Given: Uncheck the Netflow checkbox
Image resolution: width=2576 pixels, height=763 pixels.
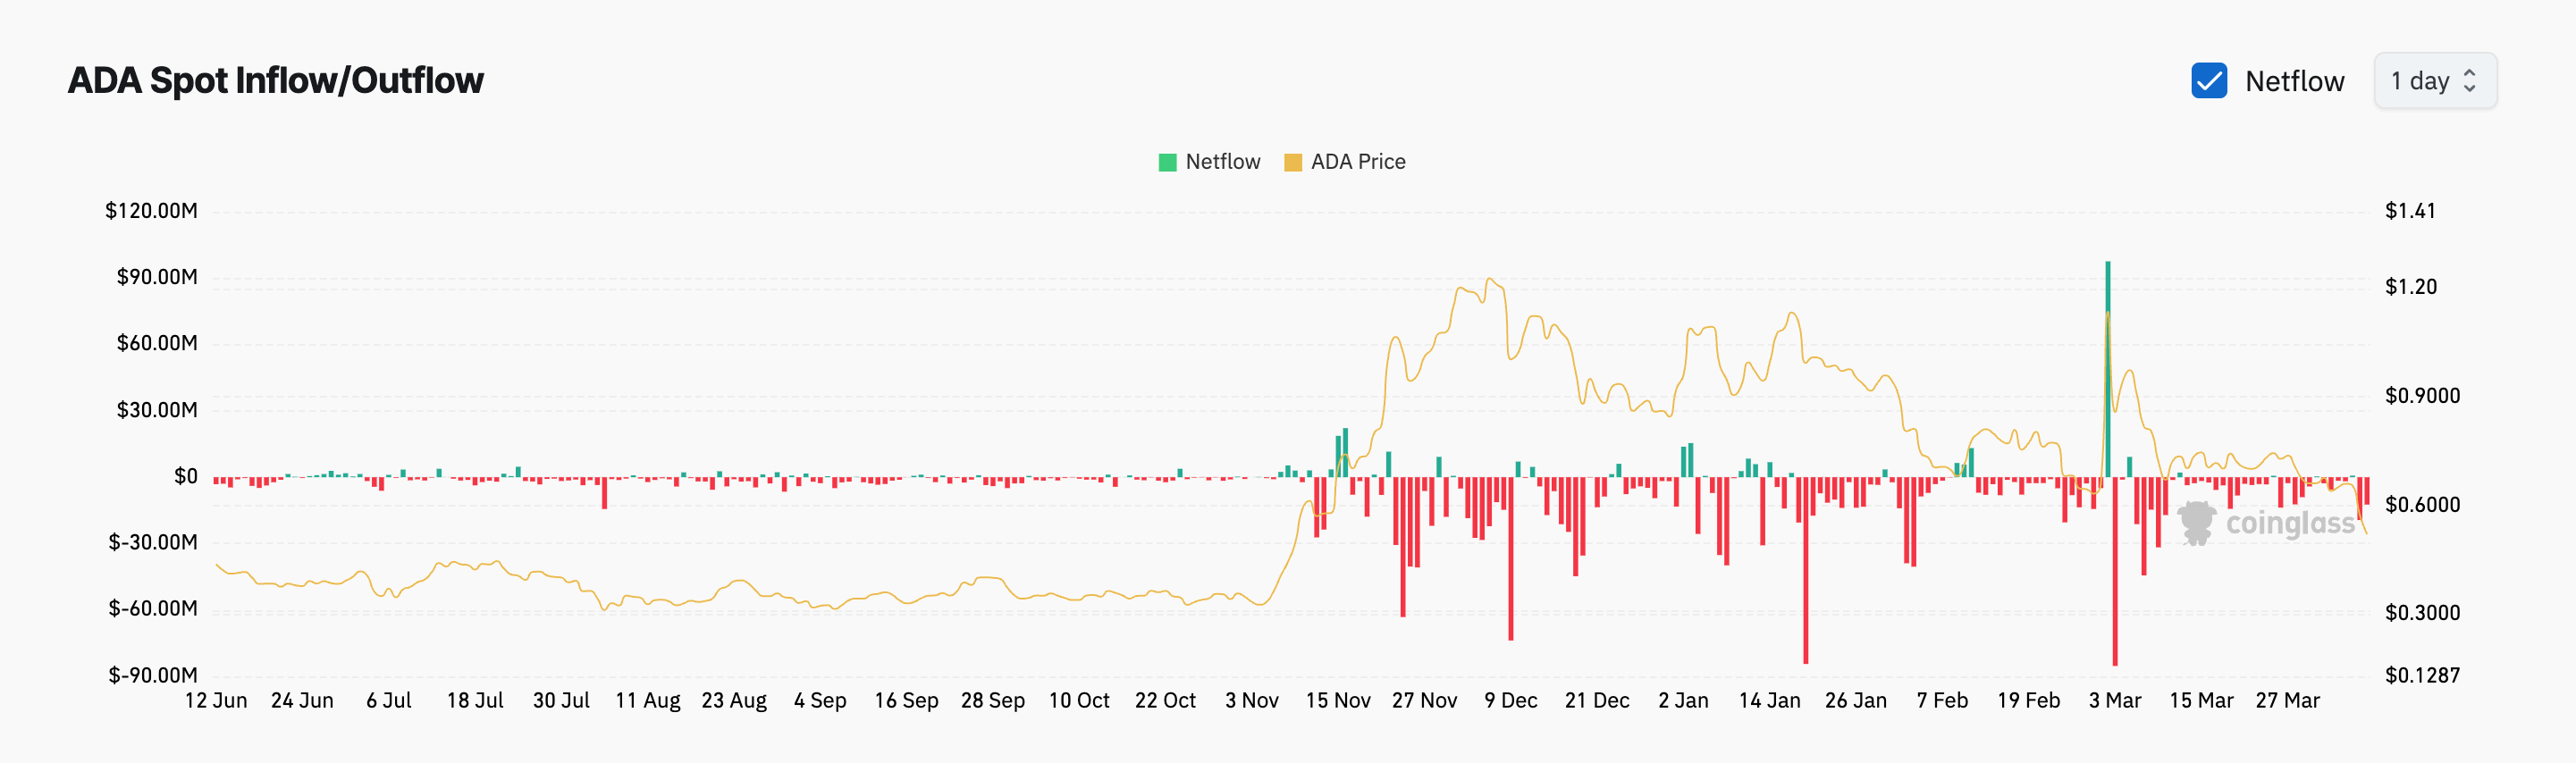Looking at the screenshot, I should tap(2208, 81).
